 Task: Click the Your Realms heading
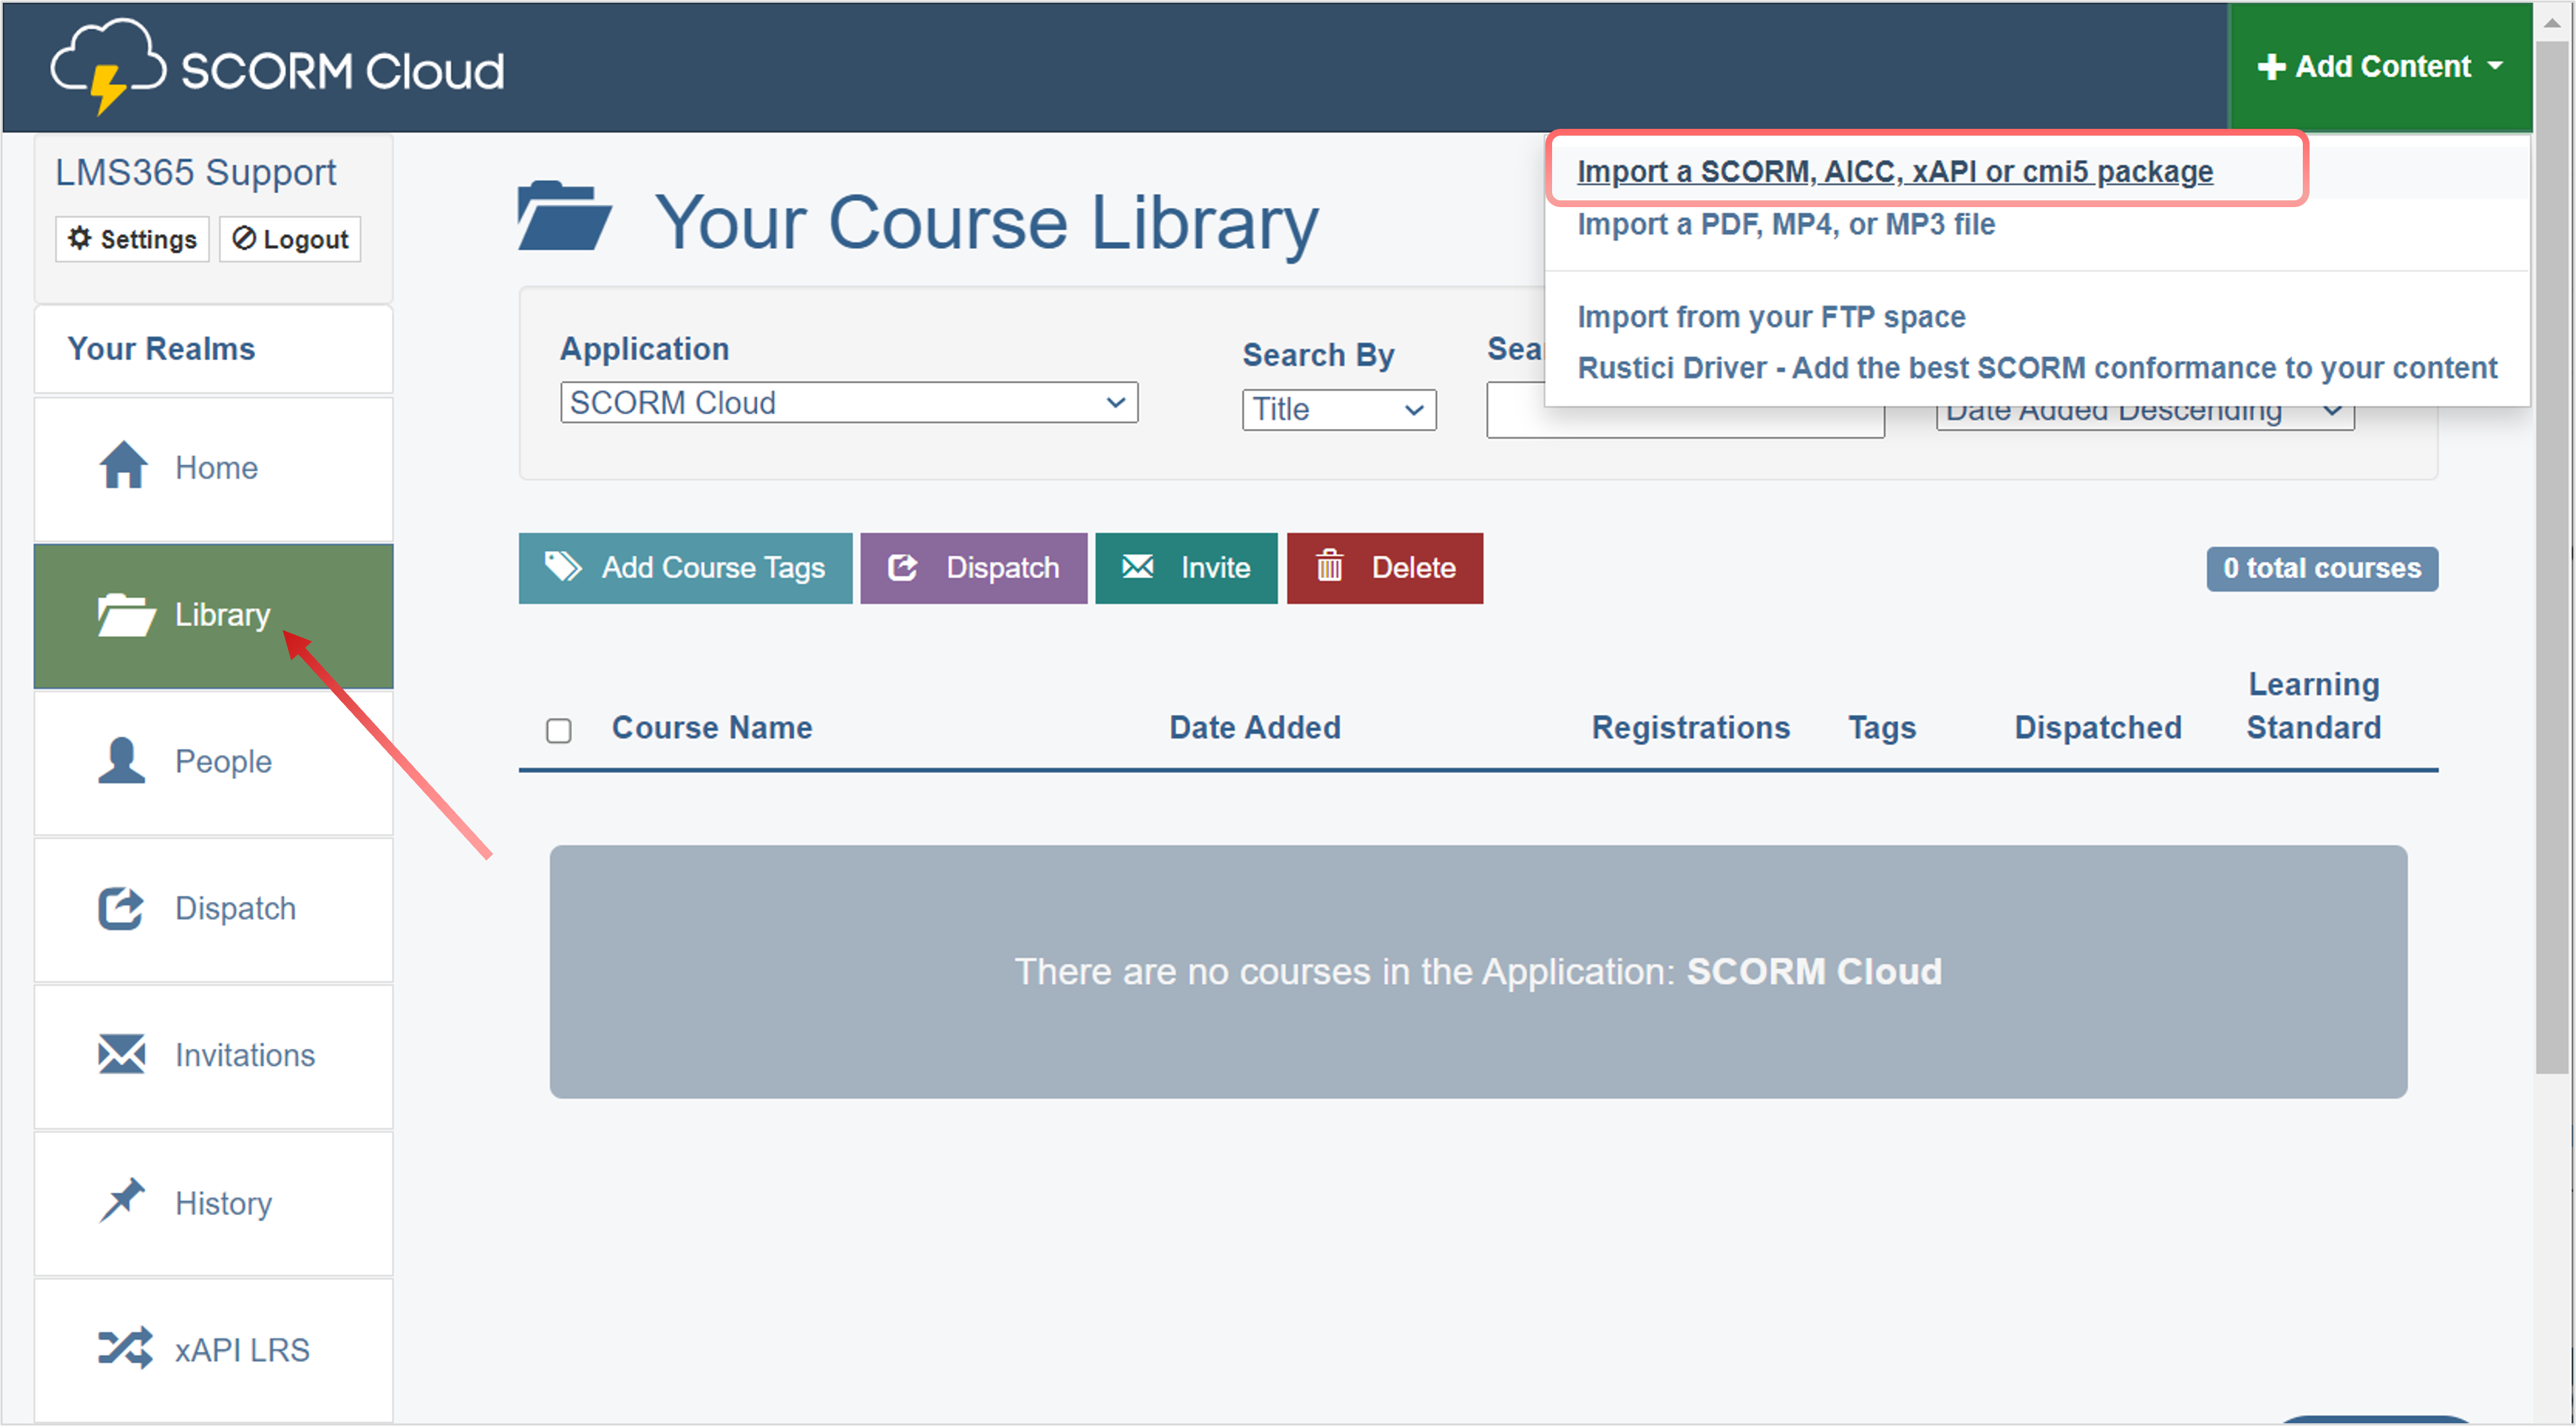tap(161, 349)
